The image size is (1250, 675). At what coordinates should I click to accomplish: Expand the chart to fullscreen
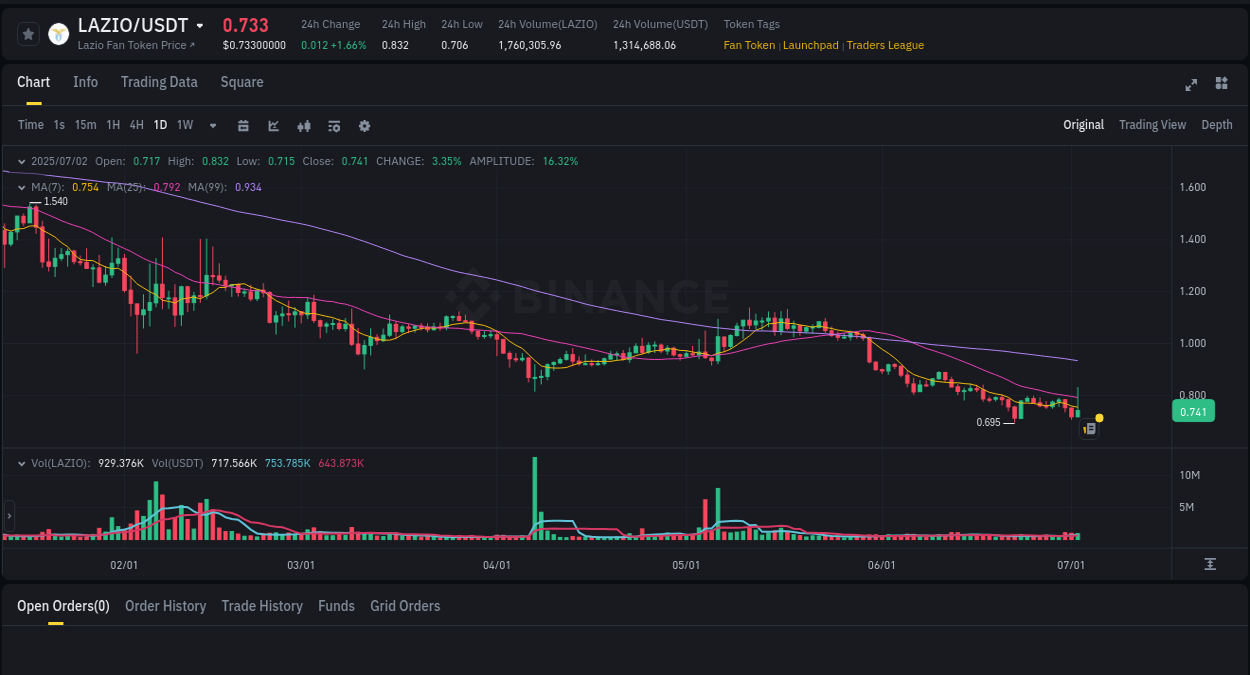click(x=1191, y=85)
